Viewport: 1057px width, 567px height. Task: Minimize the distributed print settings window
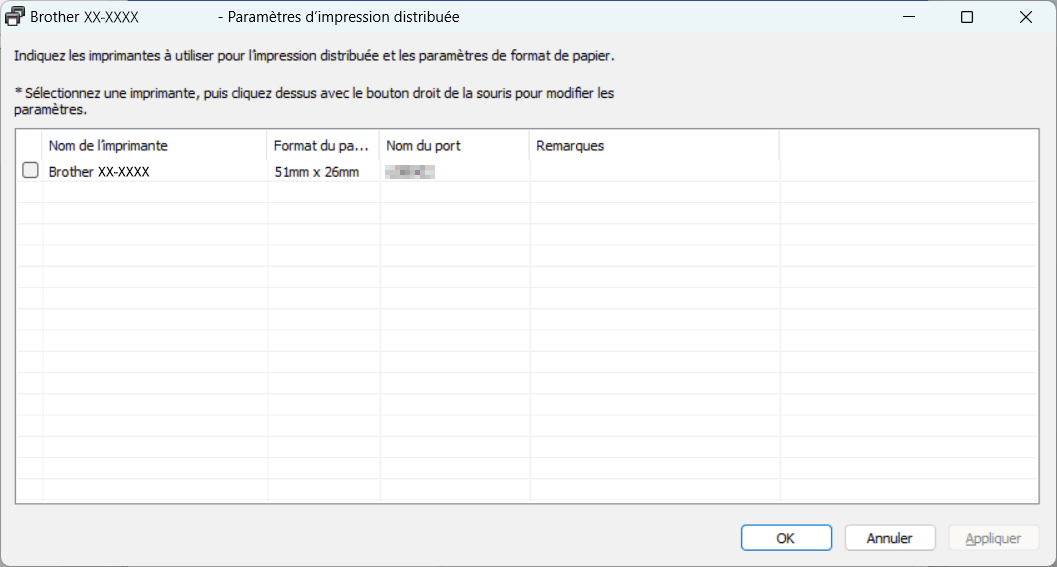coord(909,17)
